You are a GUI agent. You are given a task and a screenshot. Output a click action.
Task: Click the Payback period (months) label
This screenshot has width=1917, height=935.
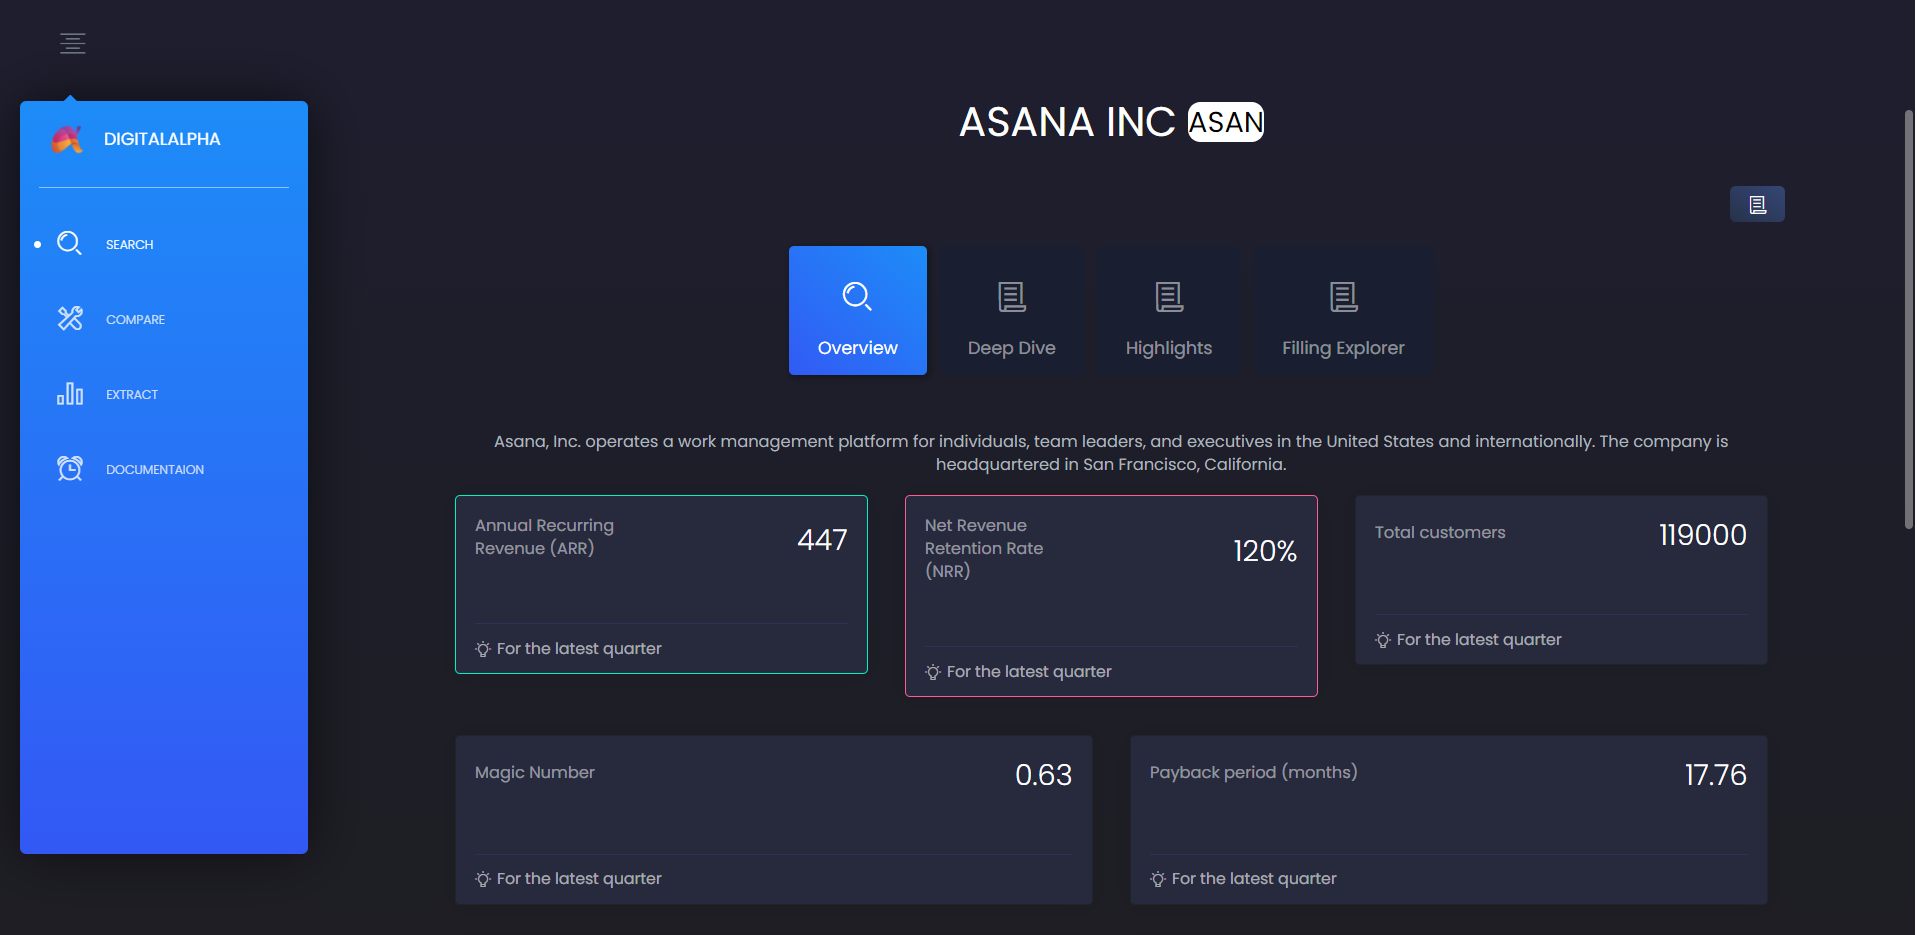1254,772
